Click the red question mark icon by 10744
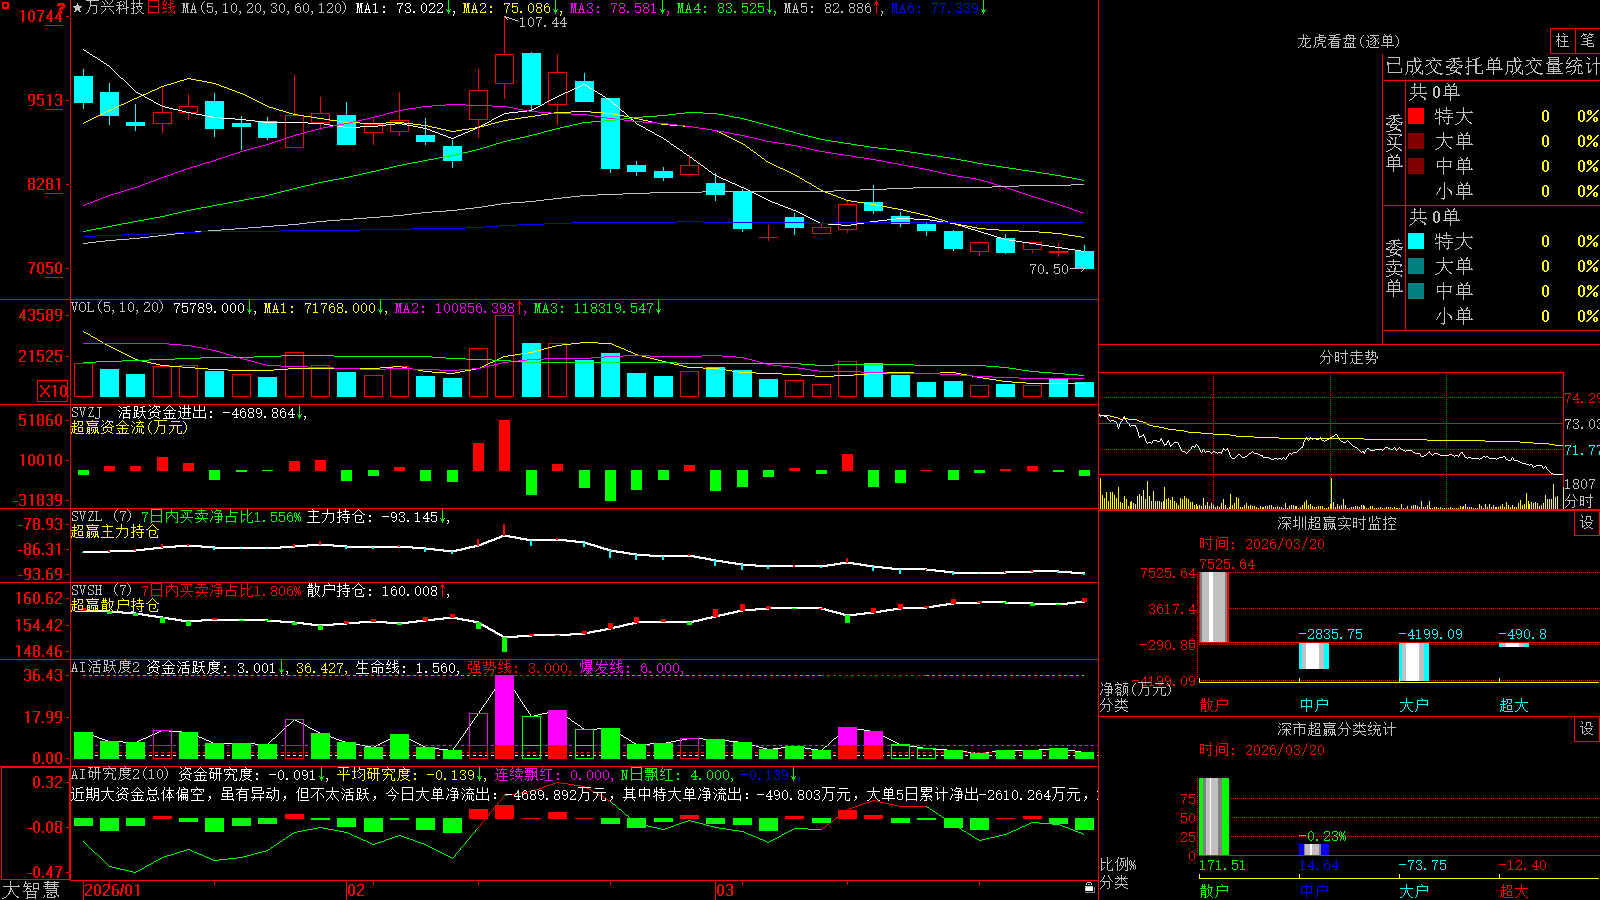The image size is (1600, 900). click(x=61, y=8)
